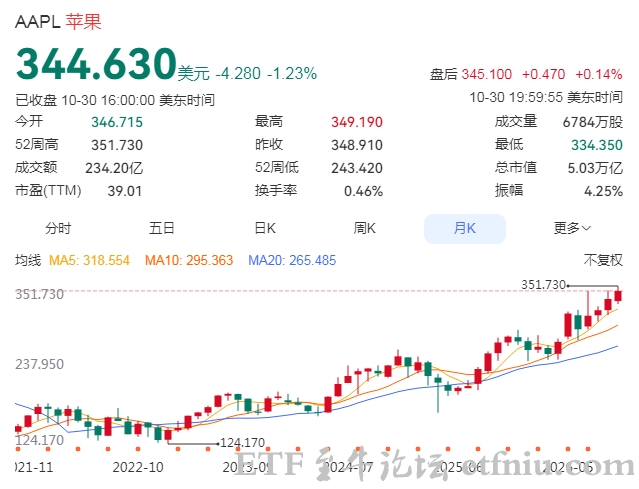Click the 成交量 value 6784万股
Image resolution: width=639 pixels, height=489 pixels.
click(x=593, y=122)
